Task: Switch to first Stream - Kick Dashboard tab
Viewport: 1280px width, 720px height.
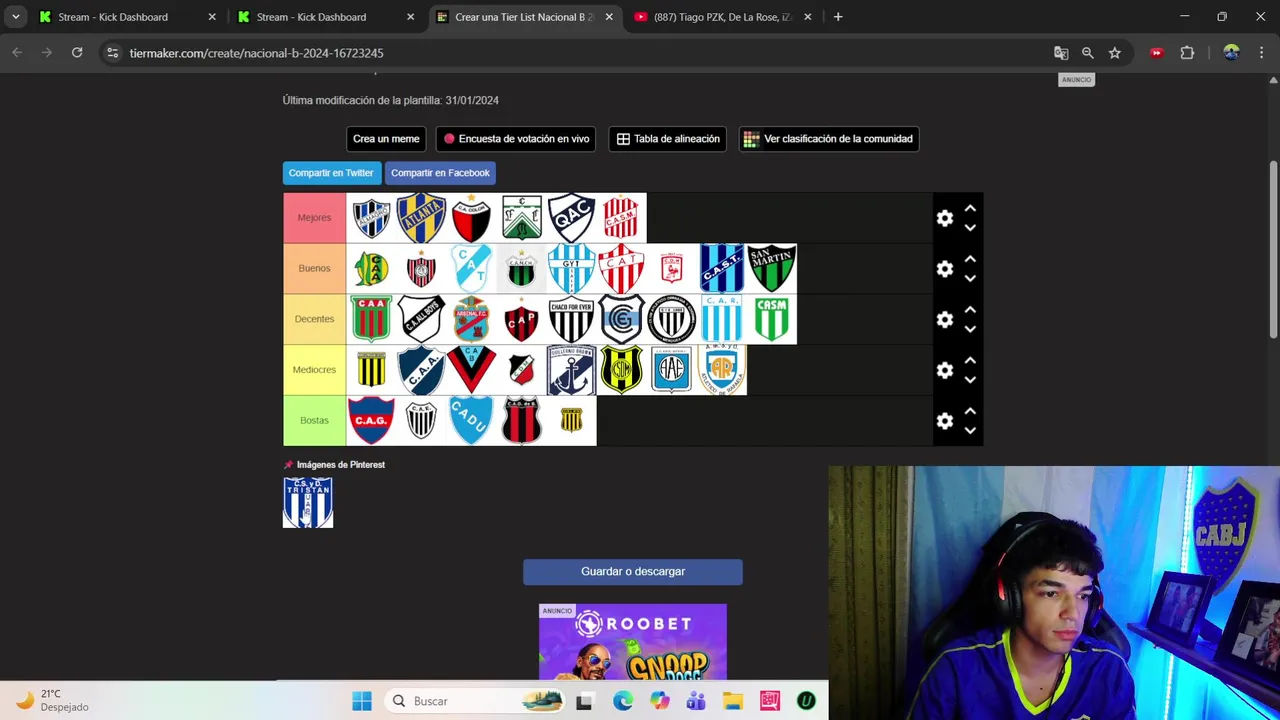Action: point(125,17)
